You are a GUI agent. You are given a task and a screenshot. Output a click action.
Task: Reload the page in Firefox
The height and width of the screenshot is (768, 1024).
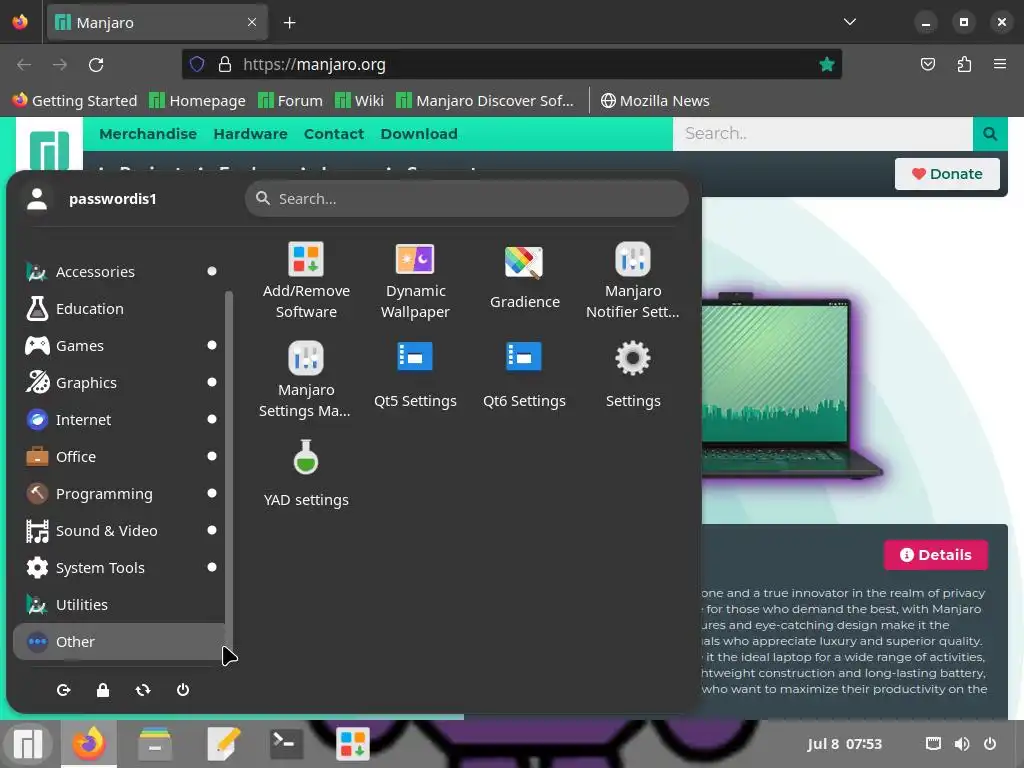[x=96, y=65]
